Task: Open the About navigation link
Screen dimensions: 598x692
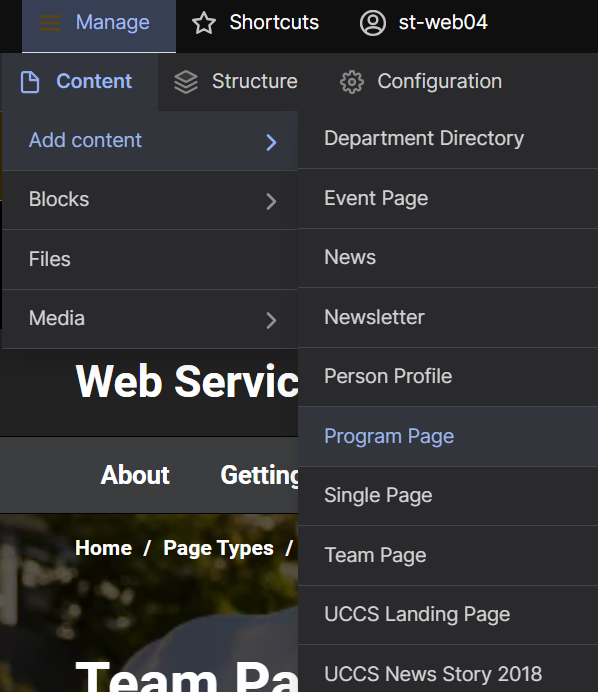Action: [135, 475]
